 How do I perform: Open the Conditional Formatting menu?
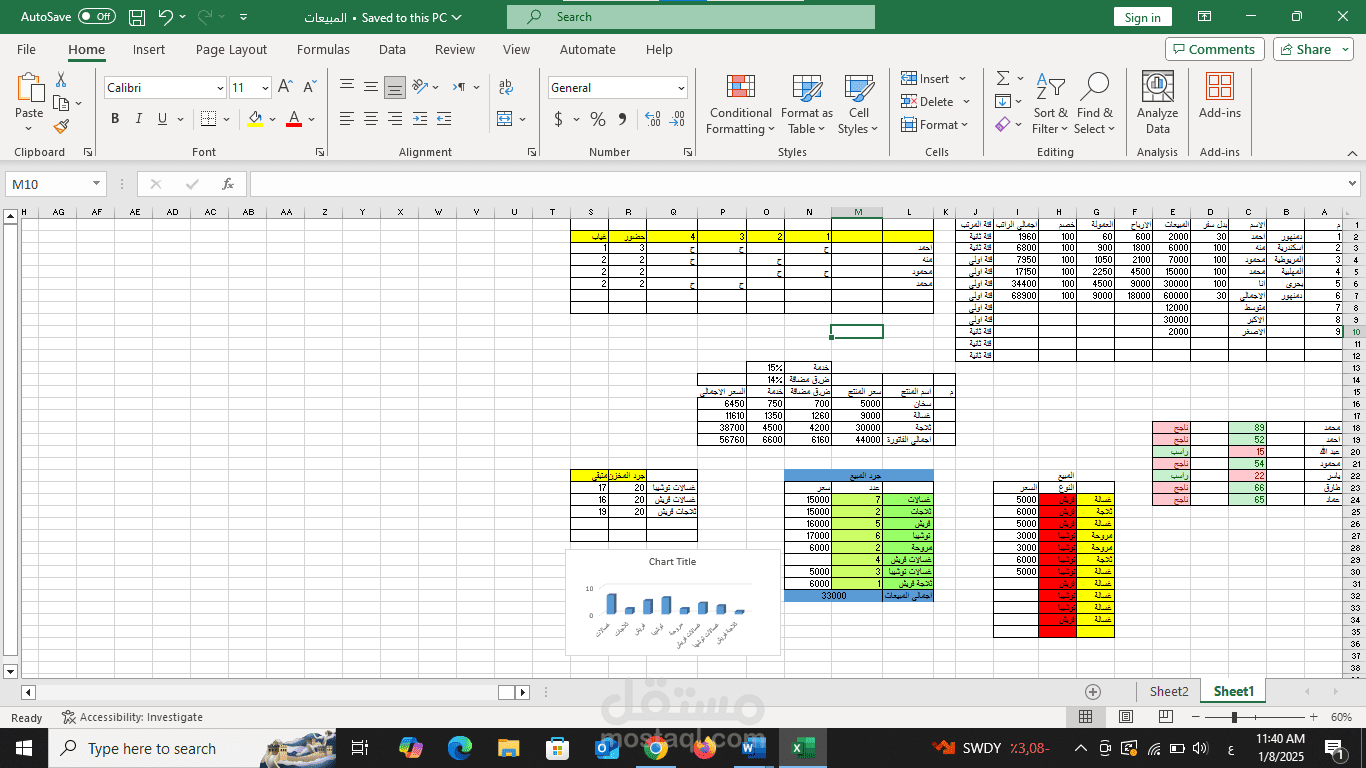click(x=741, y=104)
